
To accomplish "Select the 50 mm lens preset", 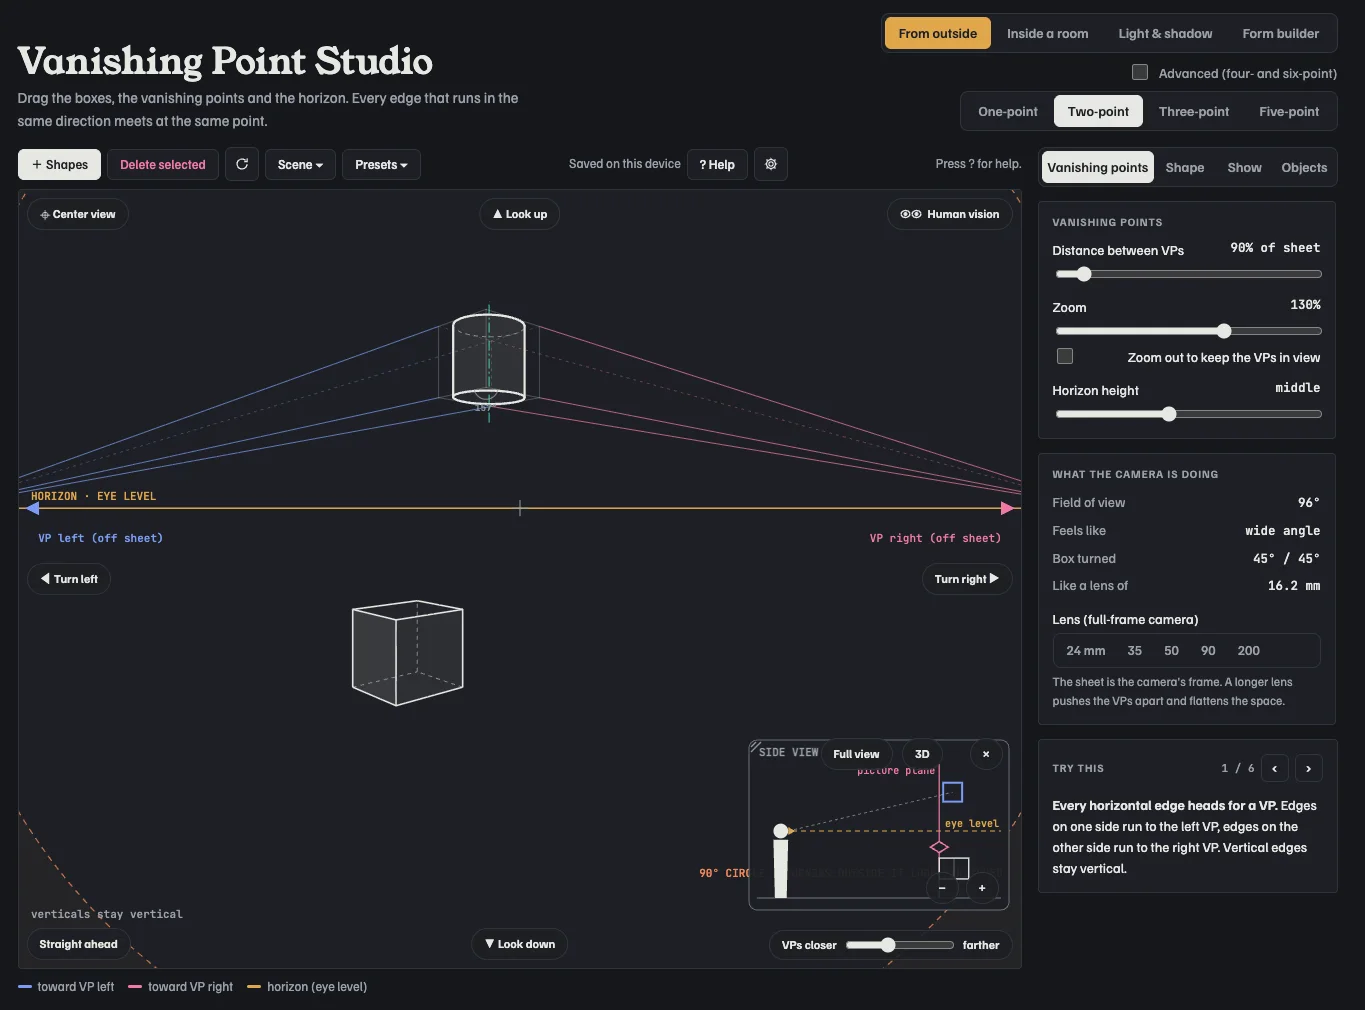I will click(x=1171, y=650).
